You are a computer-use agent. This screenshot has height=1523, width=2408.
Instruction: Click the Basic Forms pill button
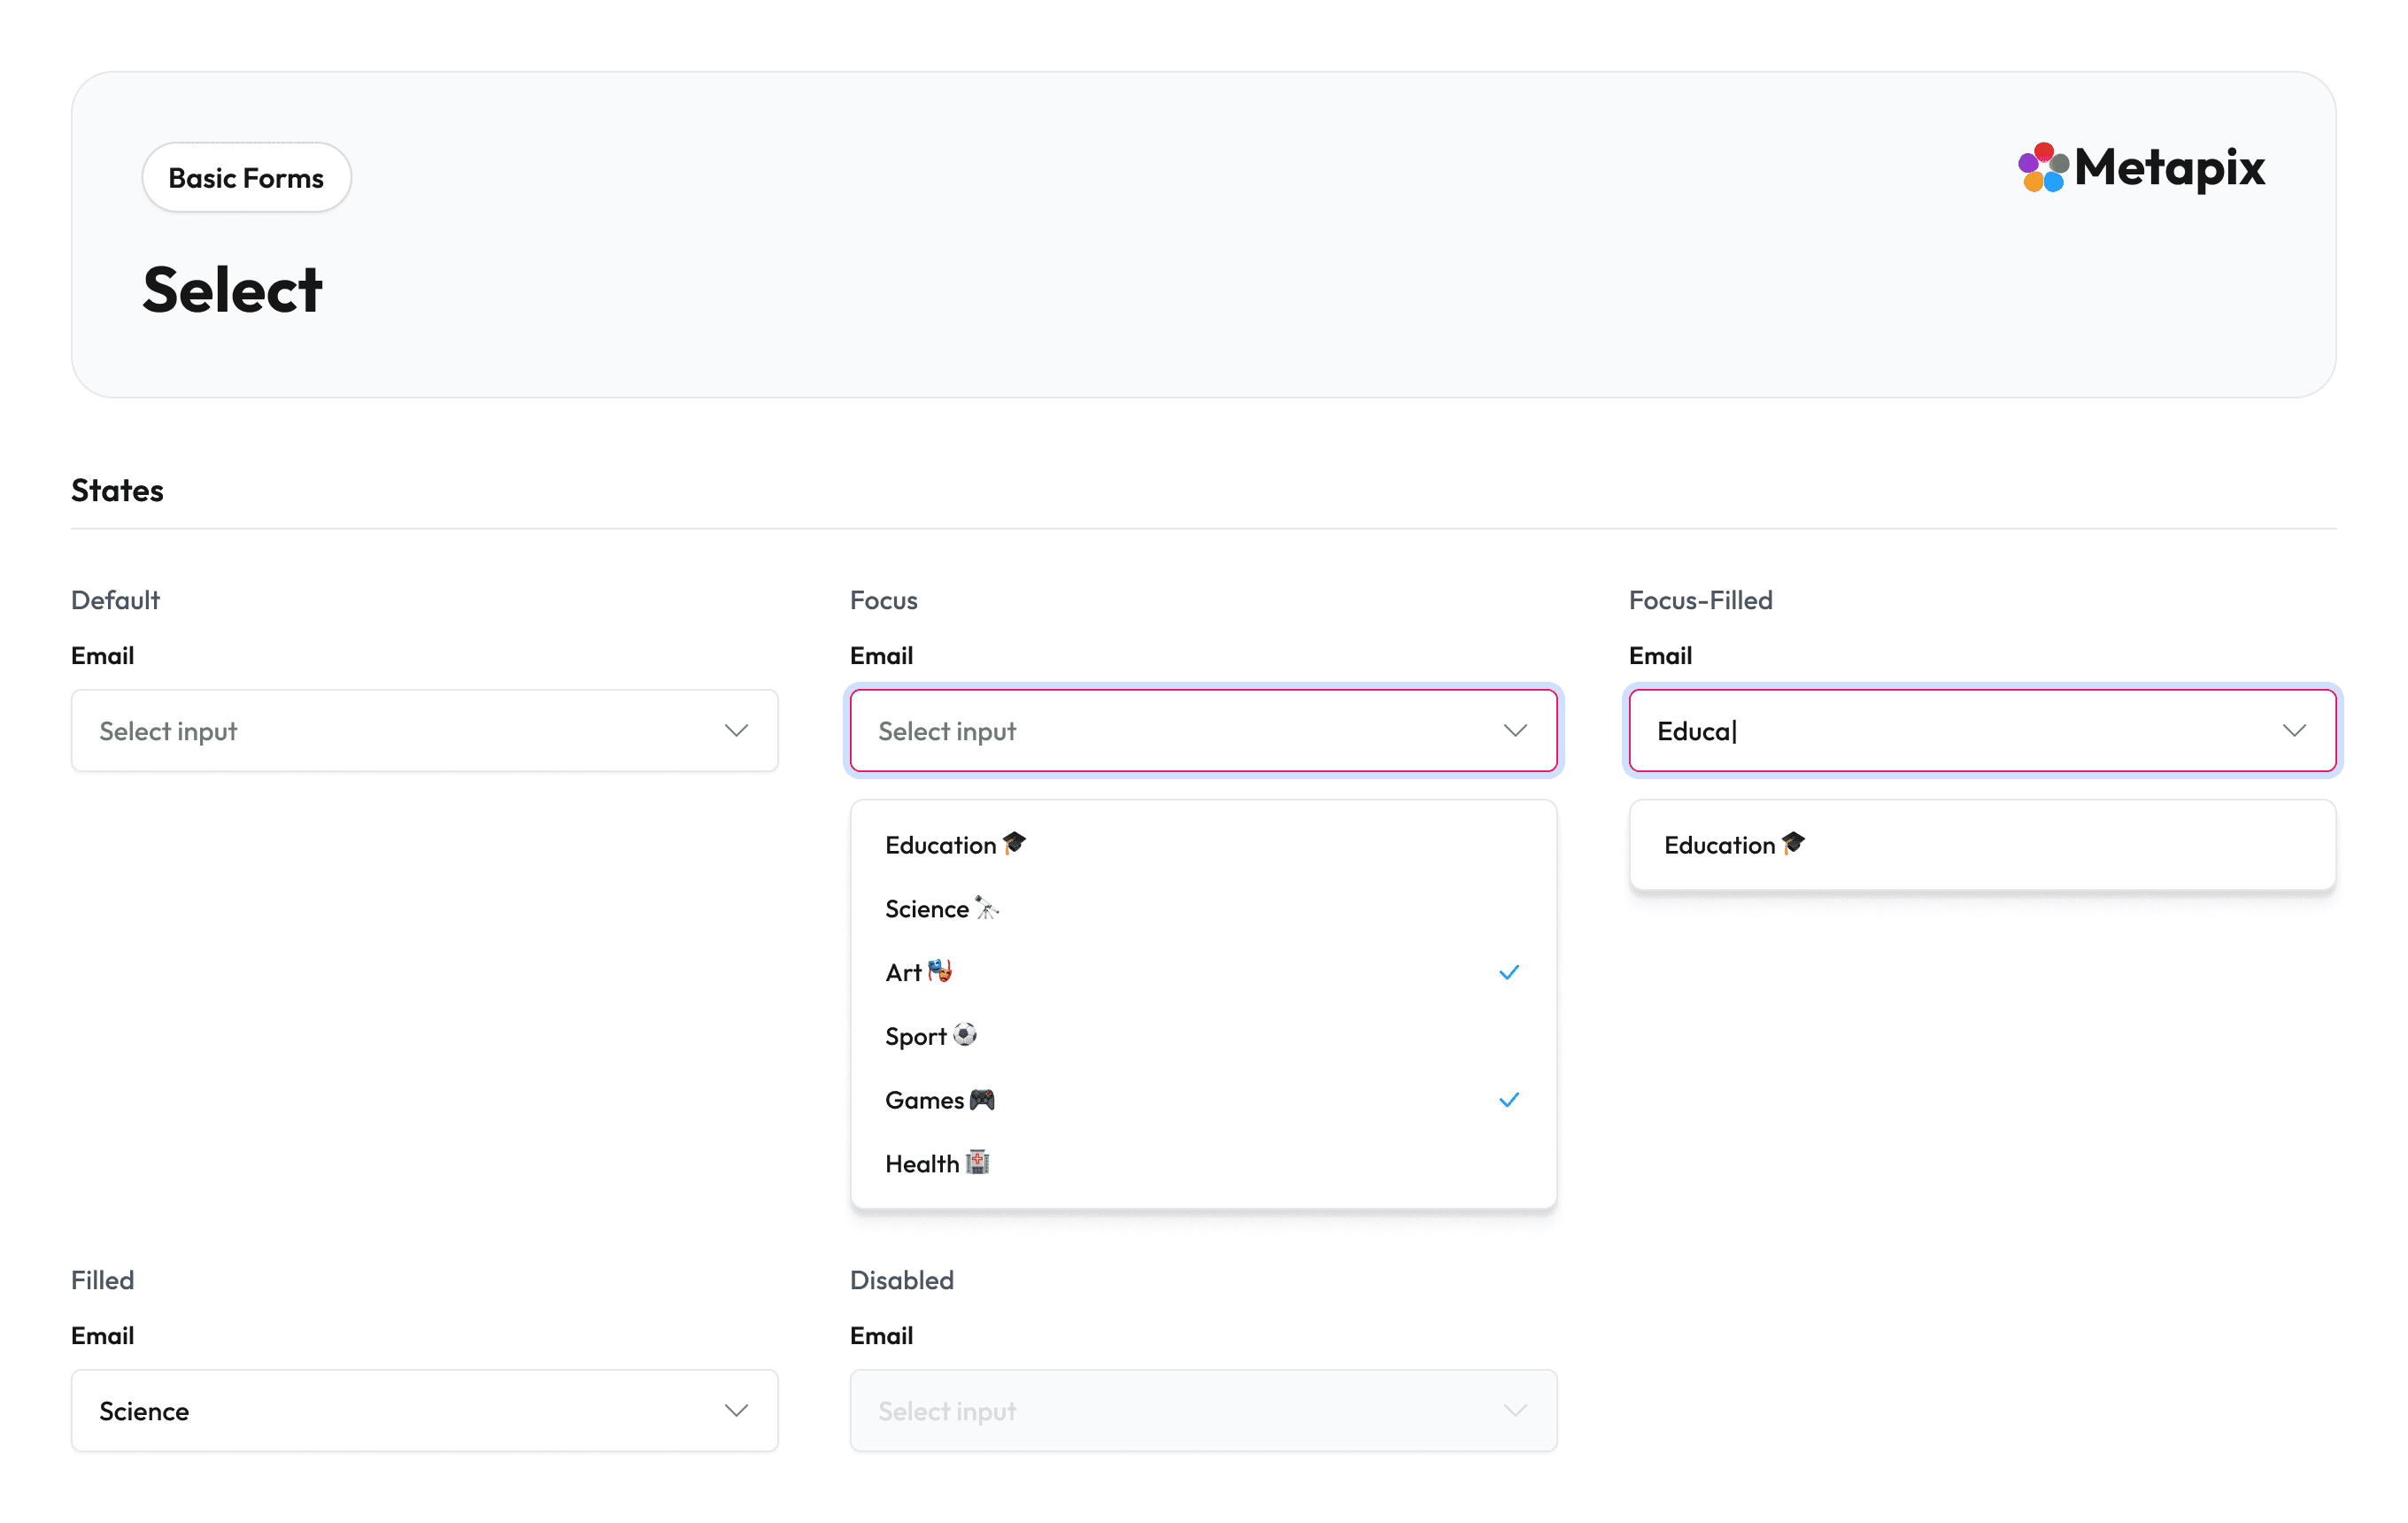(x=246, y=178)
